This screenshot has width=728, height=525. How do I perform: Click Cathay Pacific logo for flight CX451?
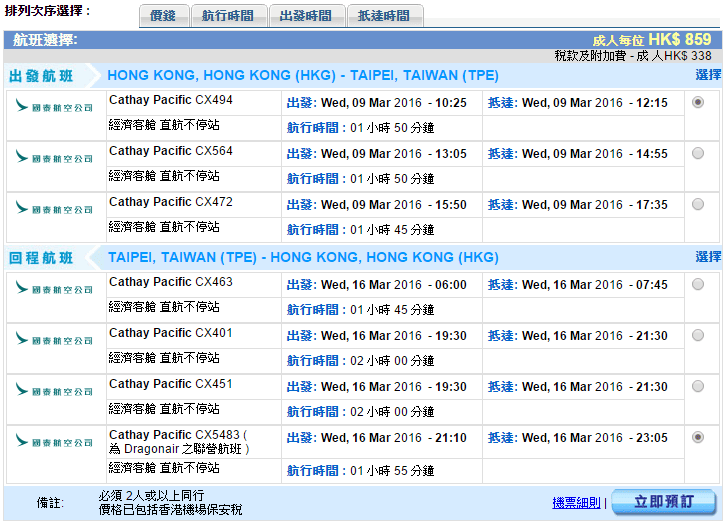[55, 390]
